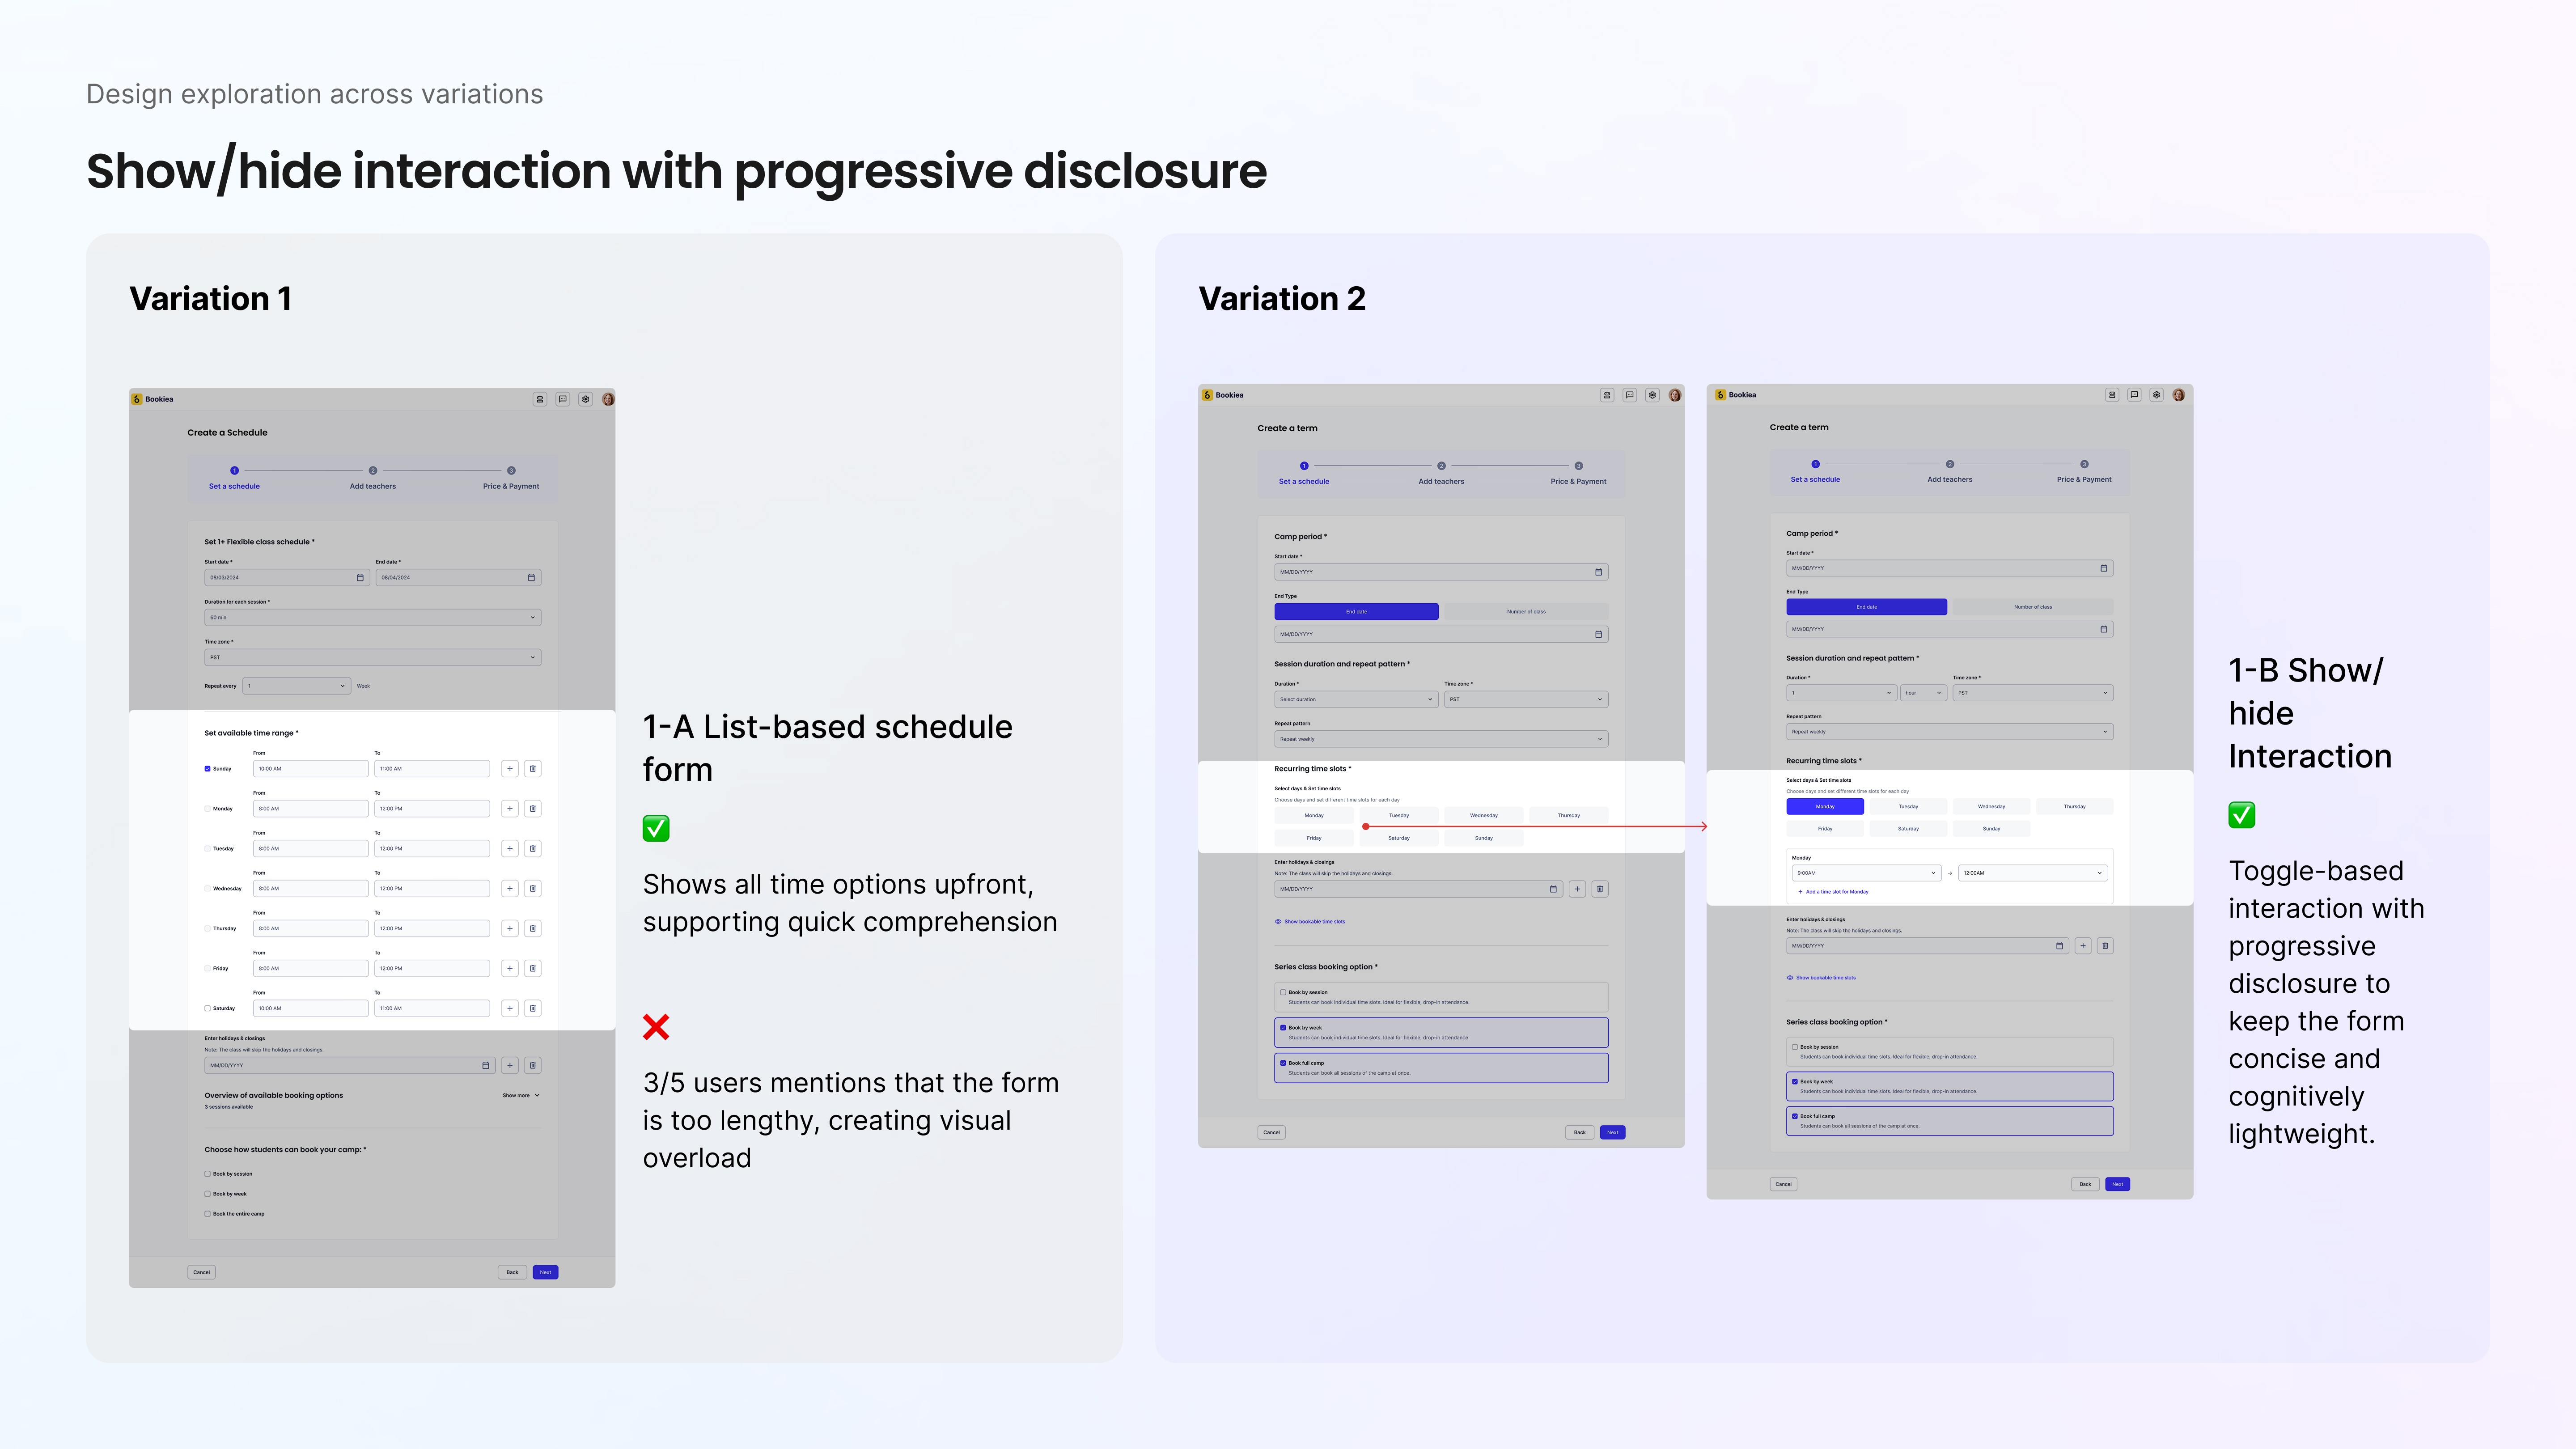Image resolution: width=2576 pixels, height=1449 pixels.
Task: Click the calendar icon in the Variation 1 Start date field
Action: click(361, 578)
